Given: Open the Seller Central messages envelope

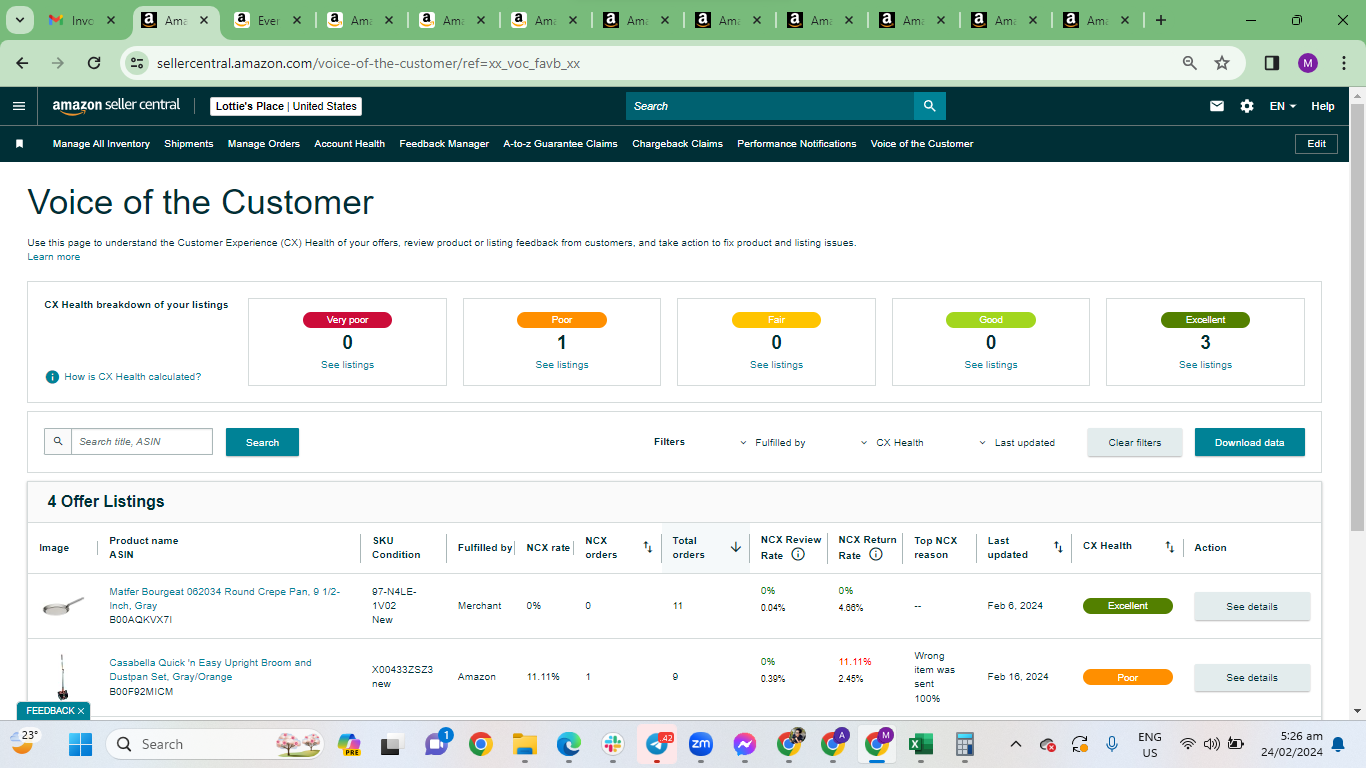Looking at the screenshot, I should (x=1217, y=106).
